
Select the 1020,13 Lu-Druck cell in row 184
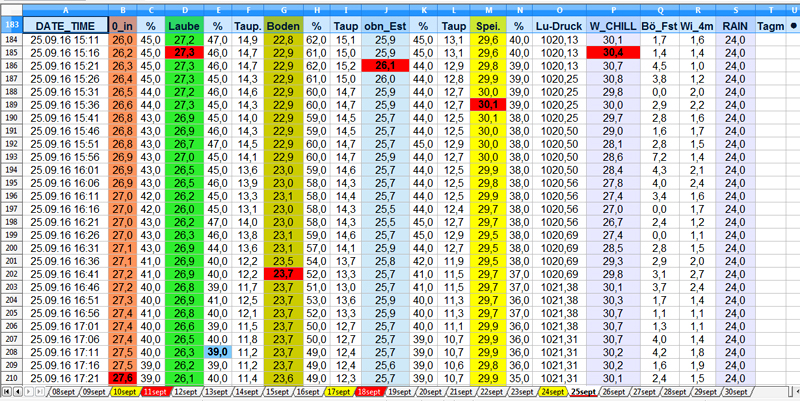(559, 40)
